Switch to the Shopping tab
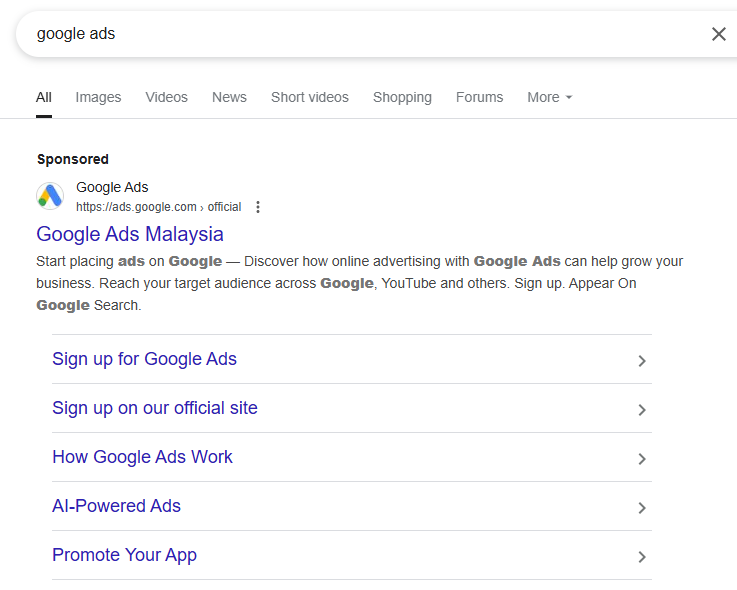The image size is (737, 590). [x=402, y=97]
